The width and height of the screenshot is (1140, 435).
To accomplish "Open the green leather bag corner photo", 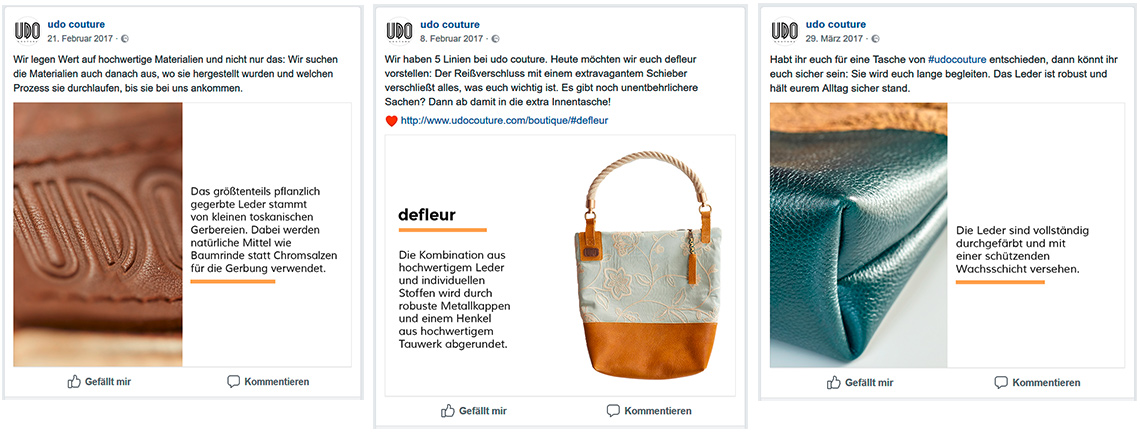I will [859, 234].
